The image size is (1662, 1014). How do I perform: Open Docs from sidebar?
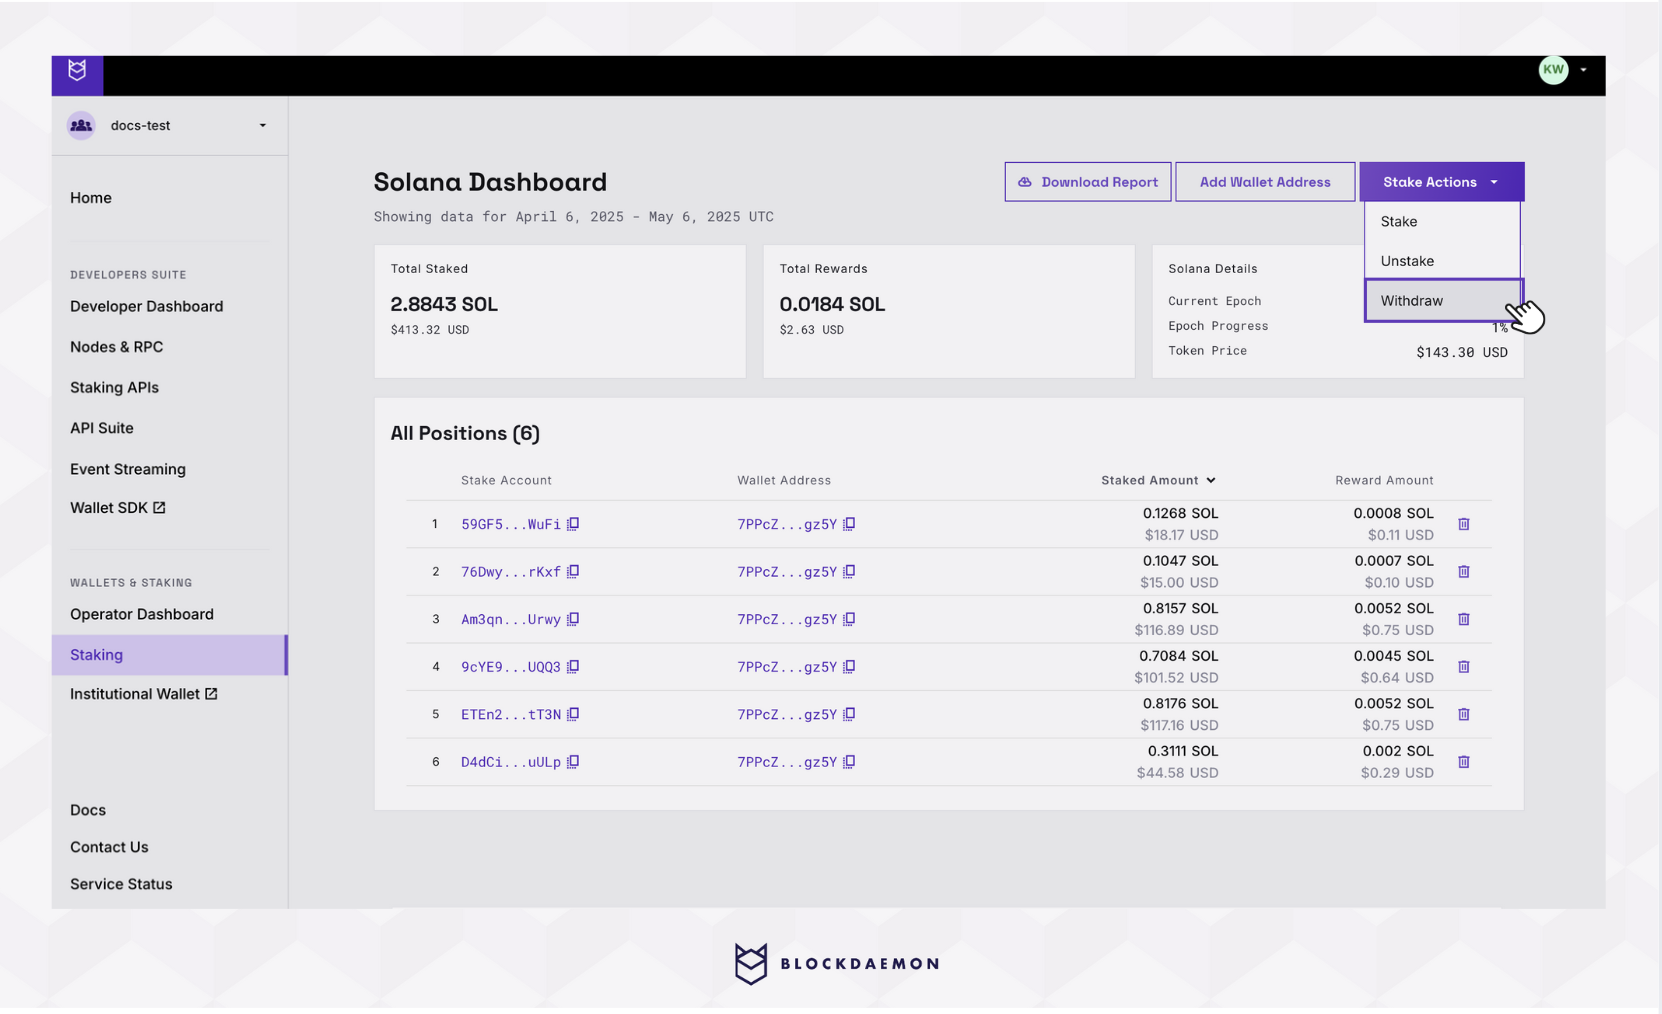pos(88,810)
